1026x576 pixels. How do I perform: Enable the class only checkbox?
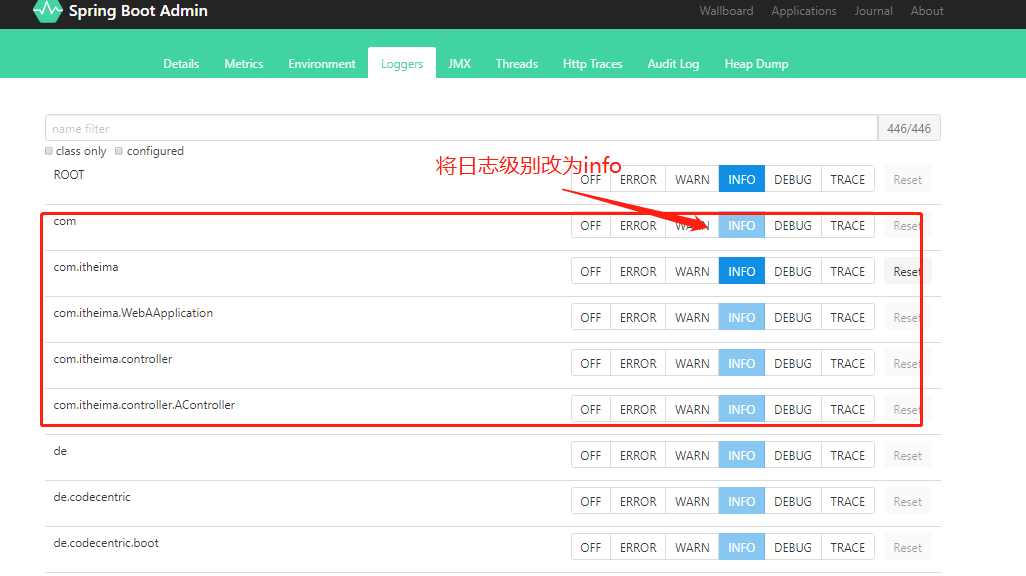pyautogui.click(x=48, y=151)
